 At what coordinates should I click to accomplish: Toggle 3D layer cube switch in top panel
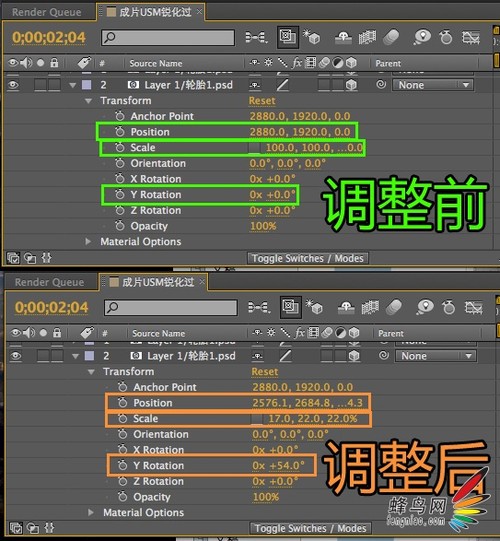pos(351,85)
